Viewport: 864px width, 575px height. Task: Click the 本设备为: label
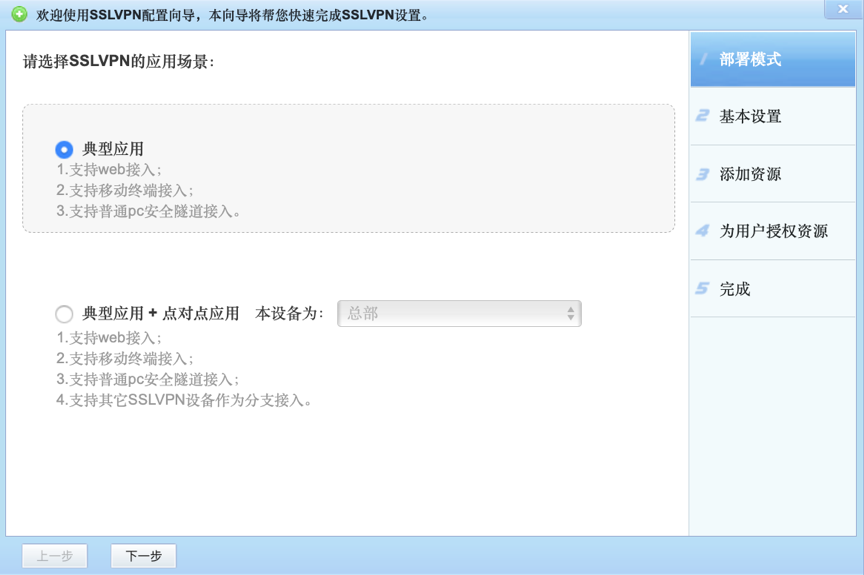pyautogui.click(x=289, y=313)
